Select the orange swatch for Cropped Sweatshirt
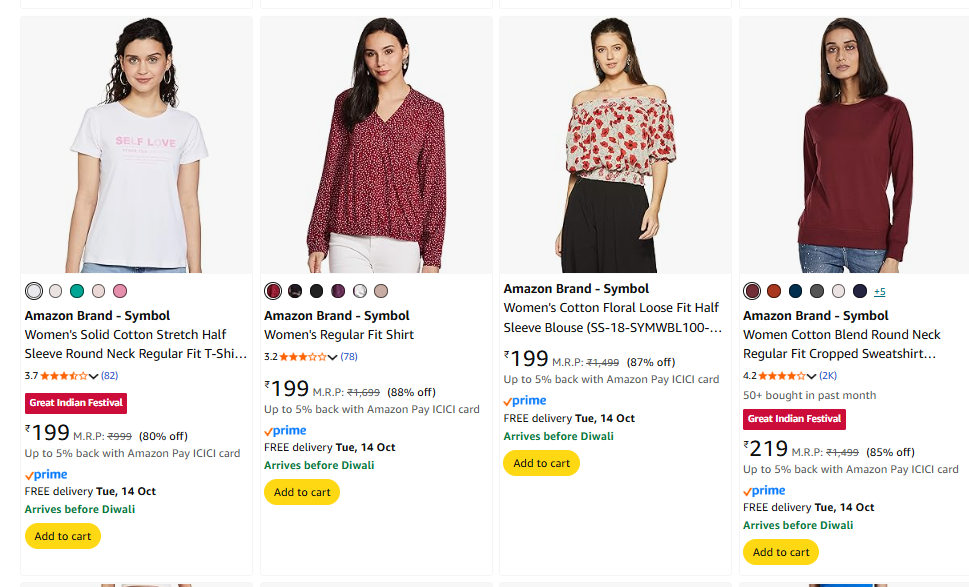 pos(773,291)
